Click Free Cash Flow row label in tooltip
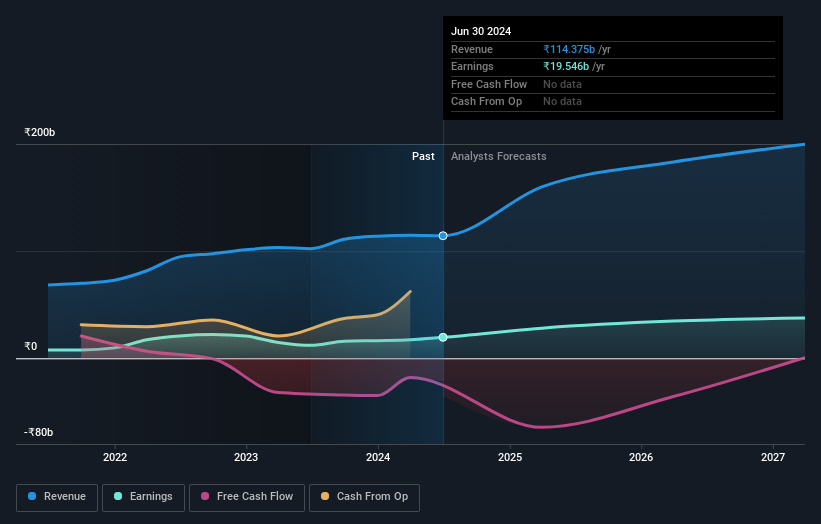 489,84
